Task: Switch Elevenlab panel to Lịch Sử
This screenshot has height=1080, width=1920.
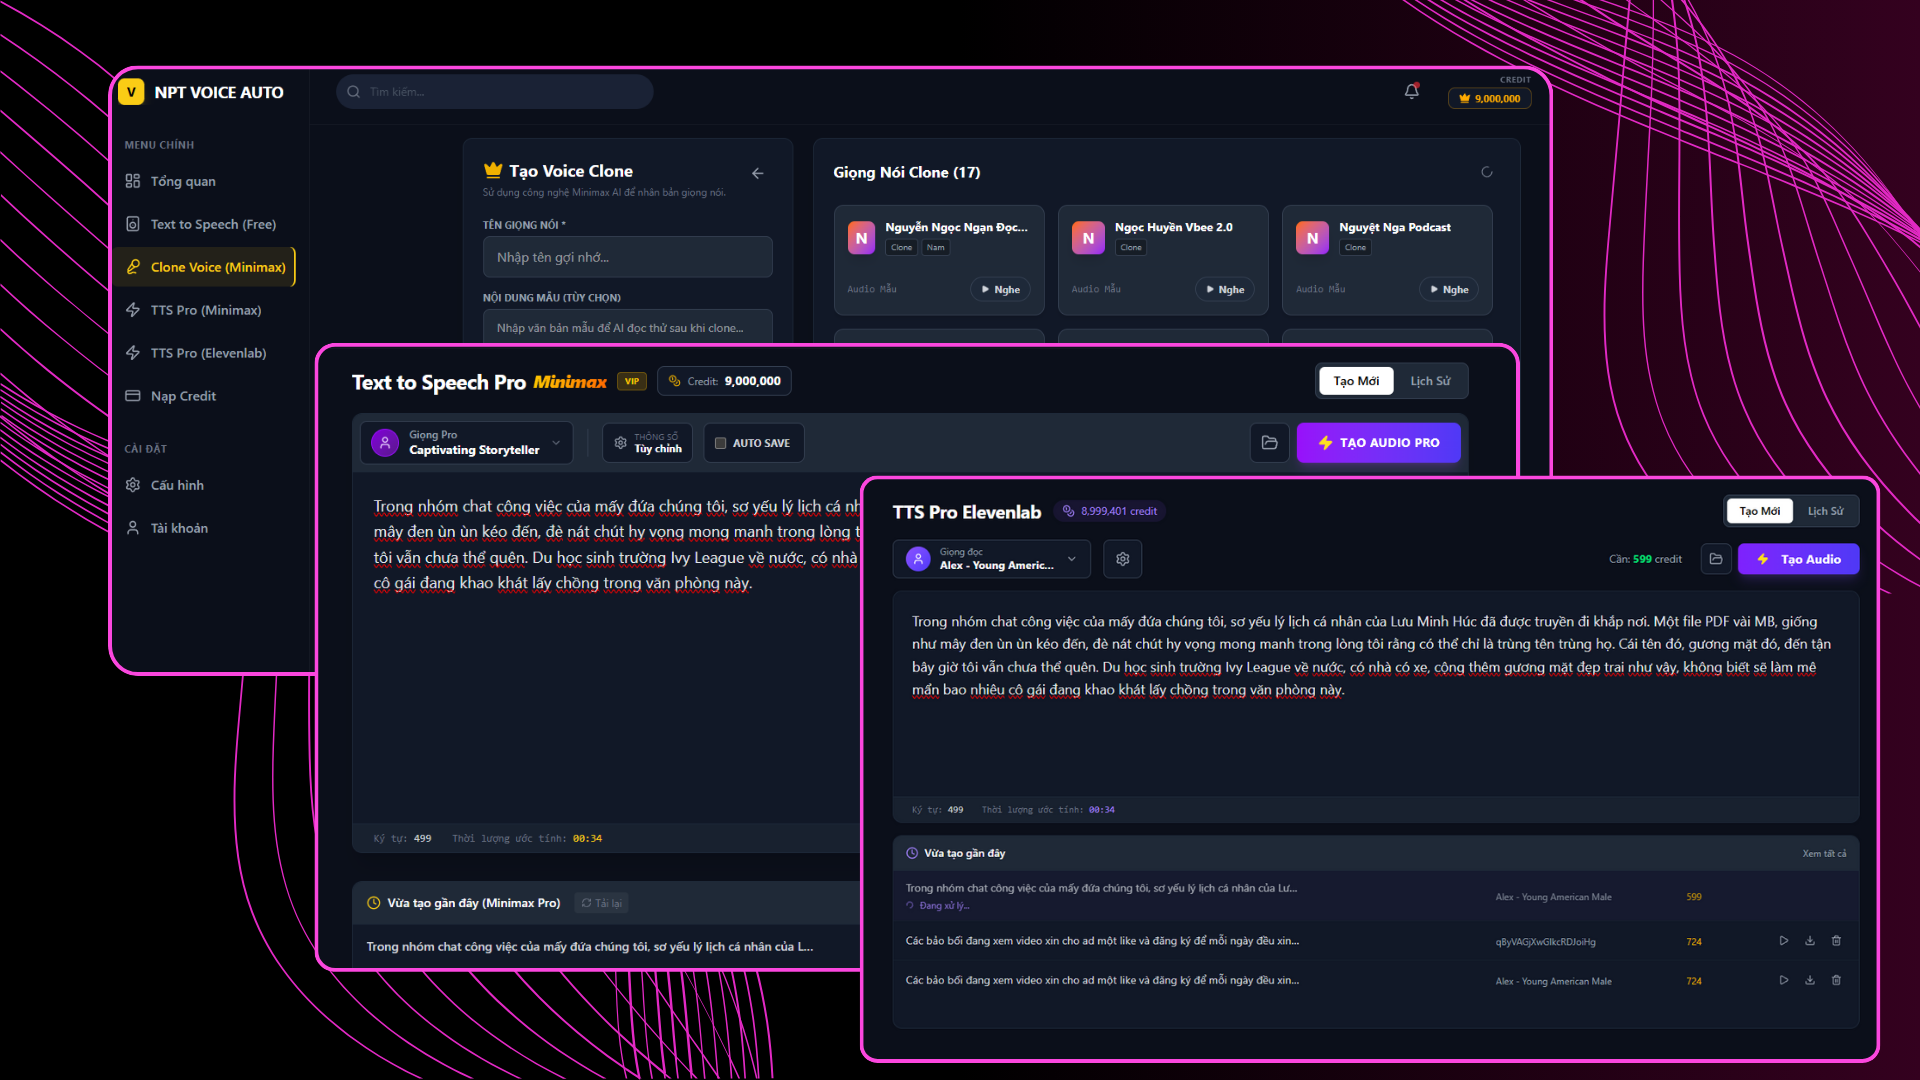Action: pyautogui.click(x=1825, y=511)
